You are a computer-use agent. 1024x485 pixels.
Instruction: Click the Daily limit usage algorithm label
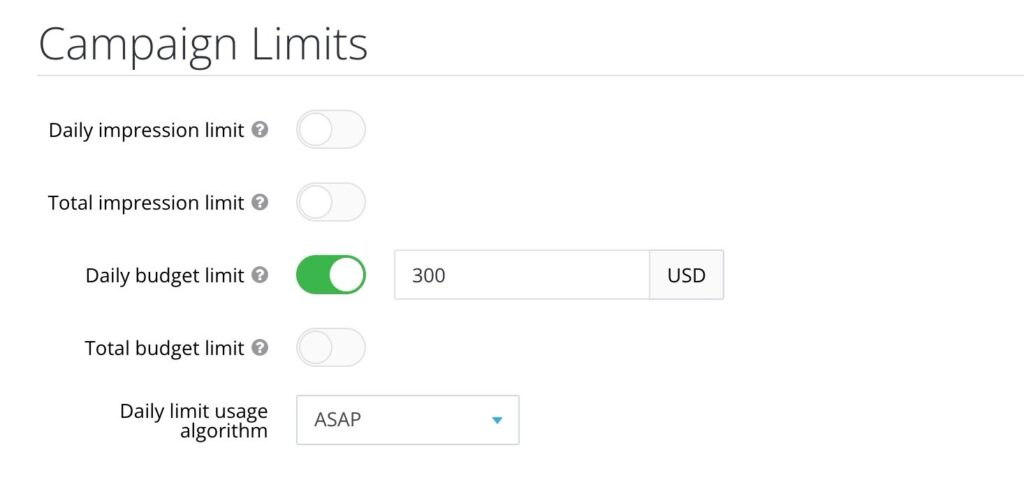pyautogui.click(x=194, y=420)
